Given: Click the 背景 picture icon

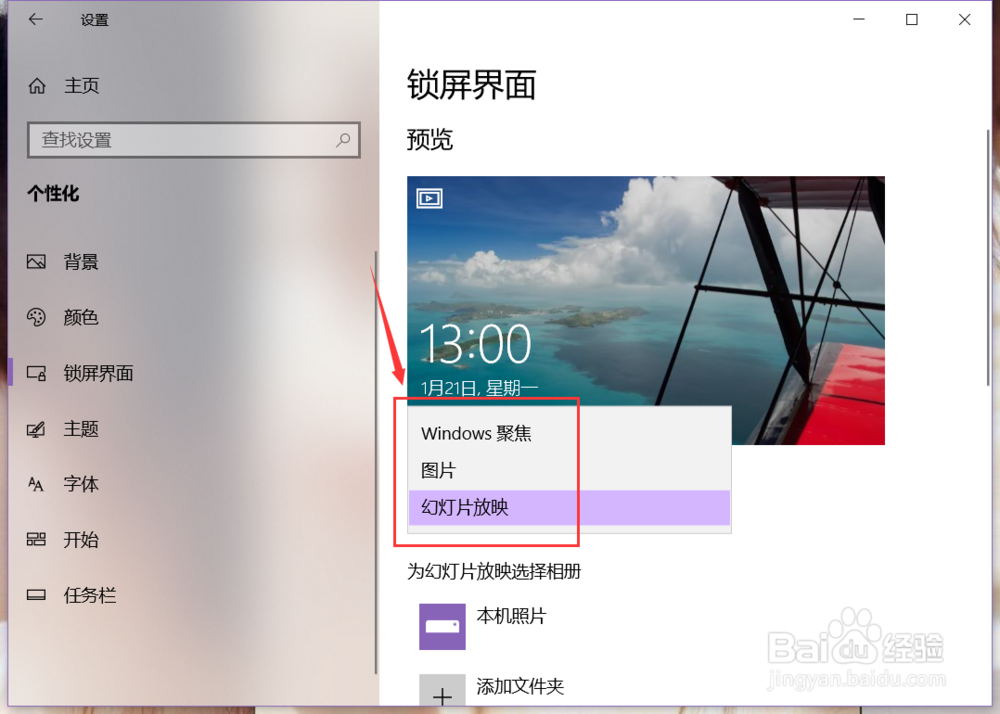Looking at the screenshot, I should tap(36, 261).
